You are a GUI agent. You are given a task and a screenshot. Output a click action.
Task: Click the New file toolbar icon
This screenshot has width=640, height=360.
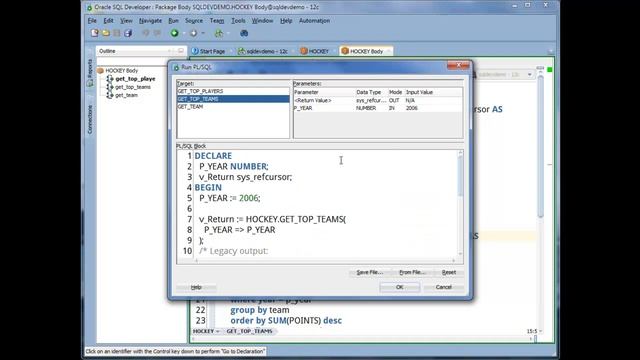pos(95,33)
